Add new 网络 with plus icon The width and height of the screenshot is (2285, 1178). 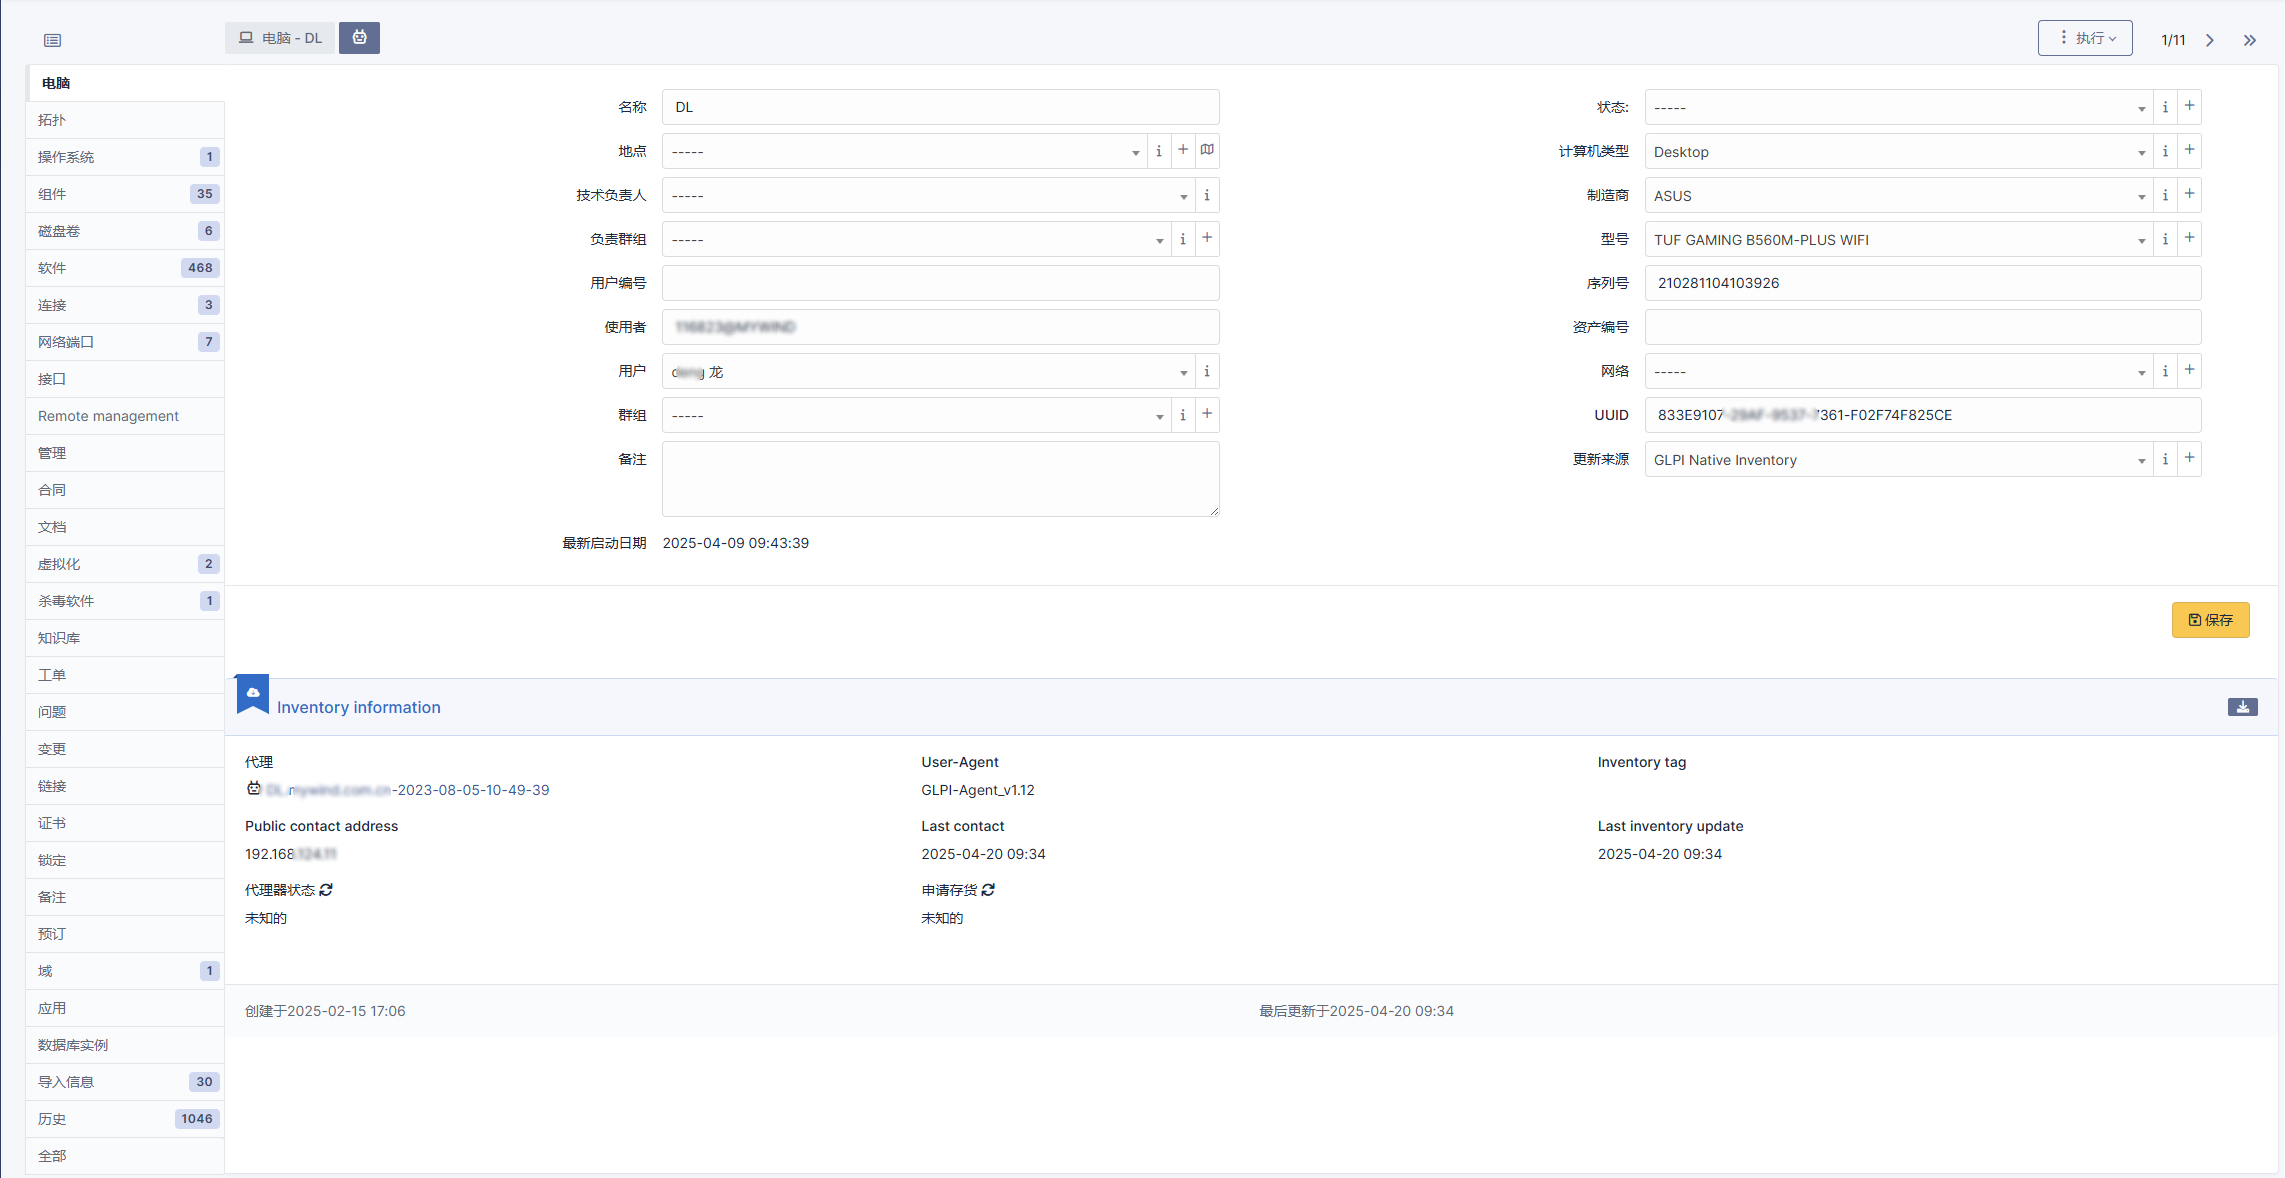(x=2190, y=370)
